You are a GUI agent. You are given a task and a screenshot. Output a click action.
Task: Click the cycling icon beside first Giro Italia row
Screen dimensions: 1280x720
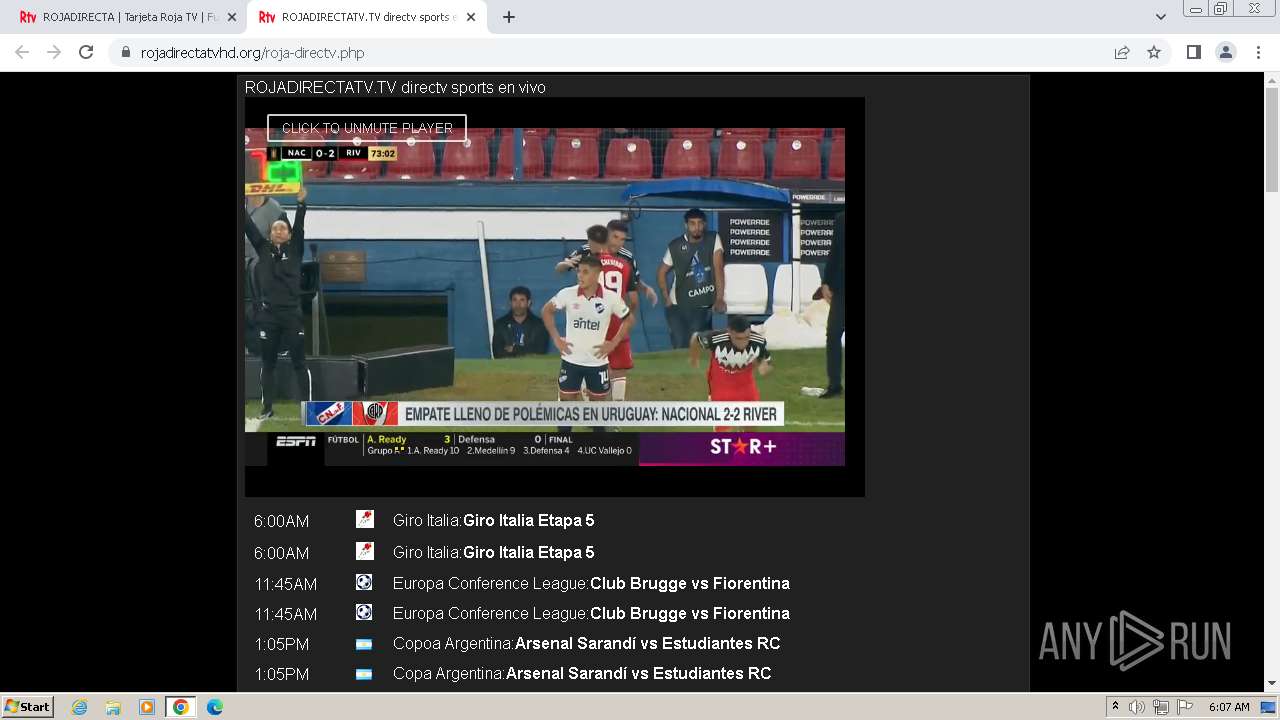364,519
